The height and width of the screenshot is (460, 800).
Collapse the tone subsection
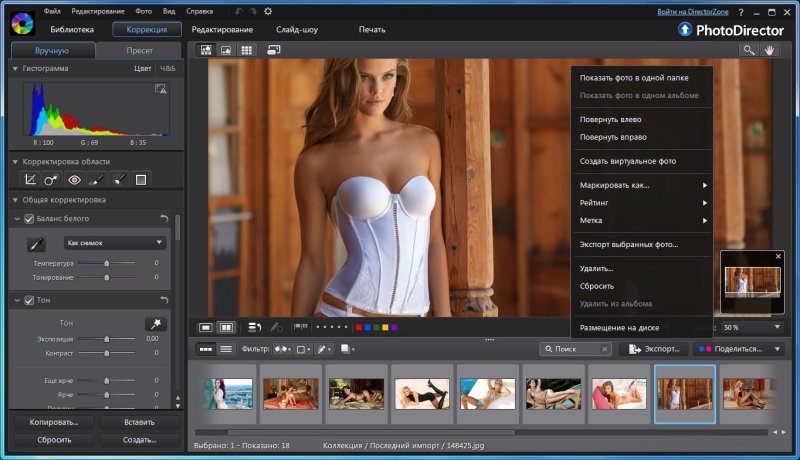[x=17, y=300]
